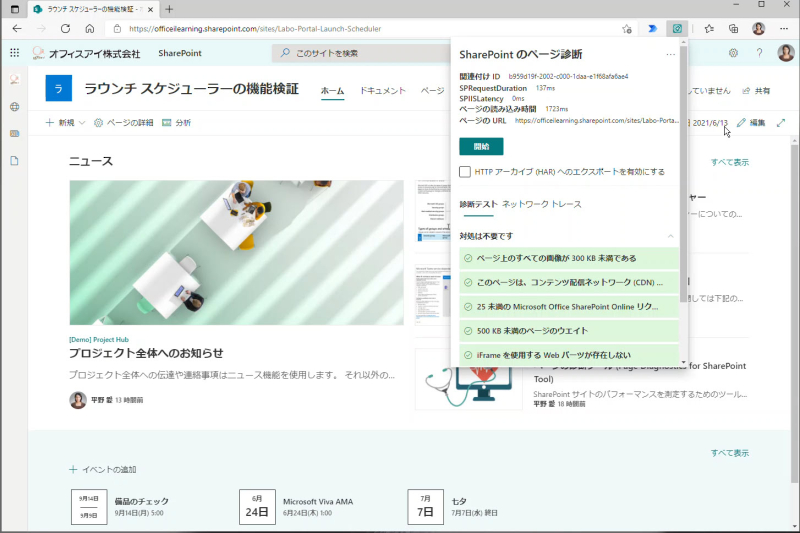Open the ドキュメント navigation tab
The image size is (800, 533).
[383, 90]
